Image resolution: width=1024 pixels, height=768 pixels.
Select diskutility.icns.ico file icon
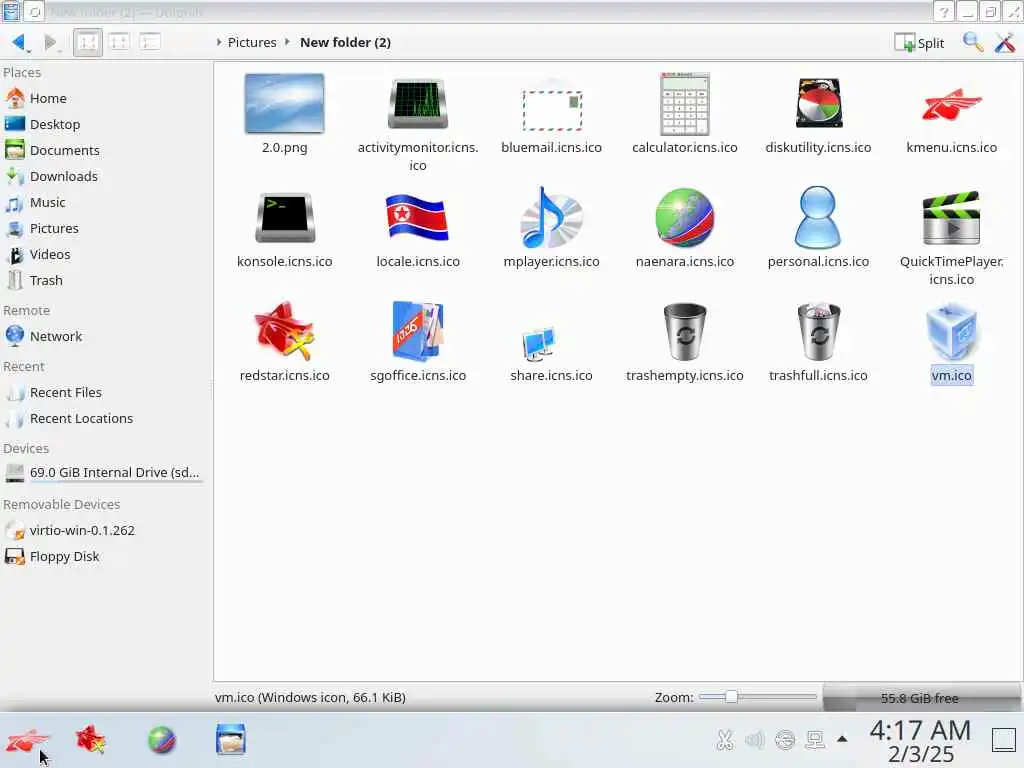(819, 103)
